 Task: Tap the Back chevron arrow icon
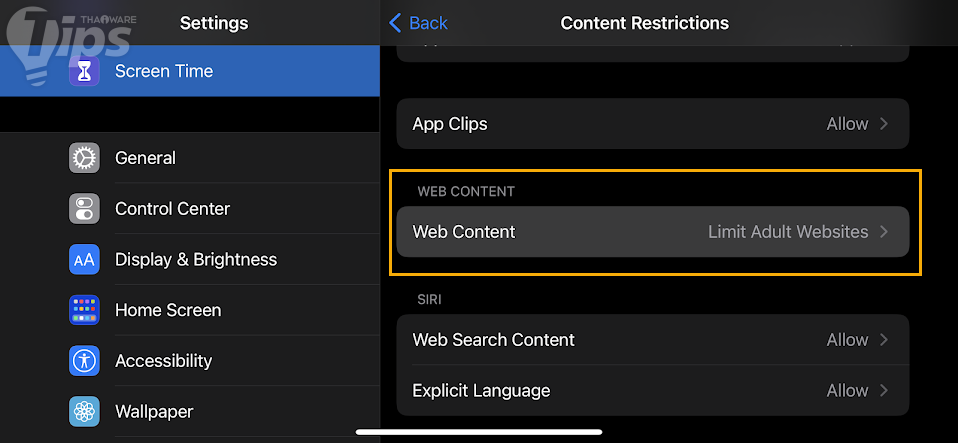click(x=395, y=23)
